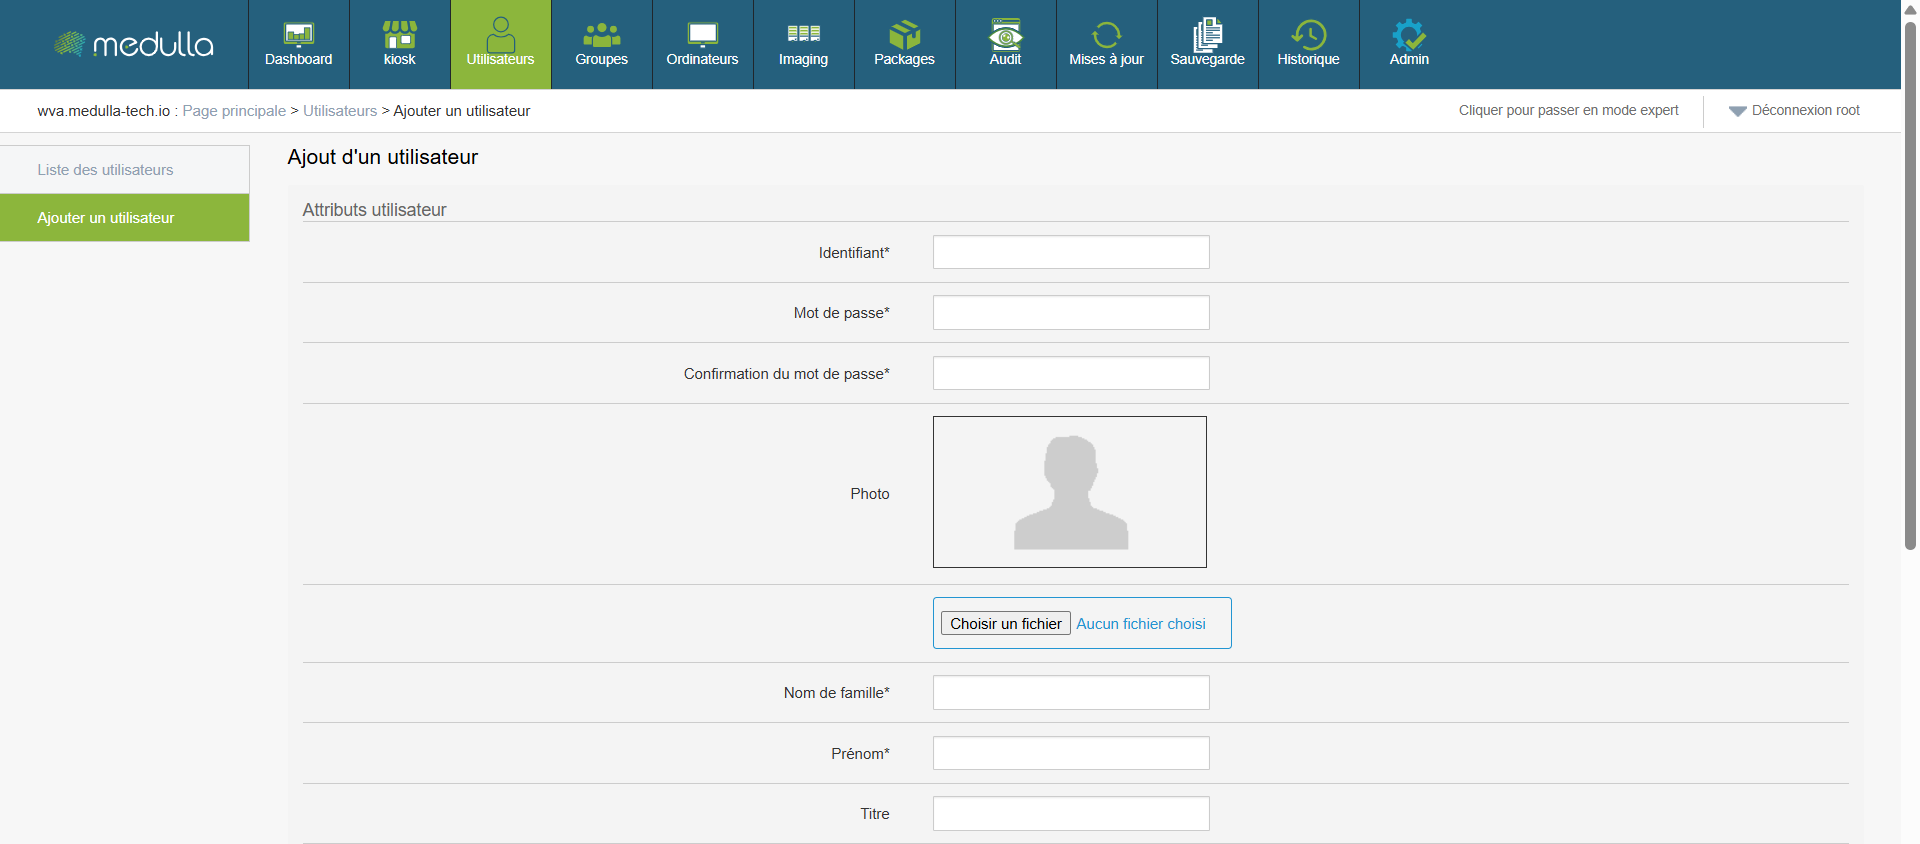Screen dimensions: 1920x844
Task: Open the Audit eye icon
Action: (1005, 35)
